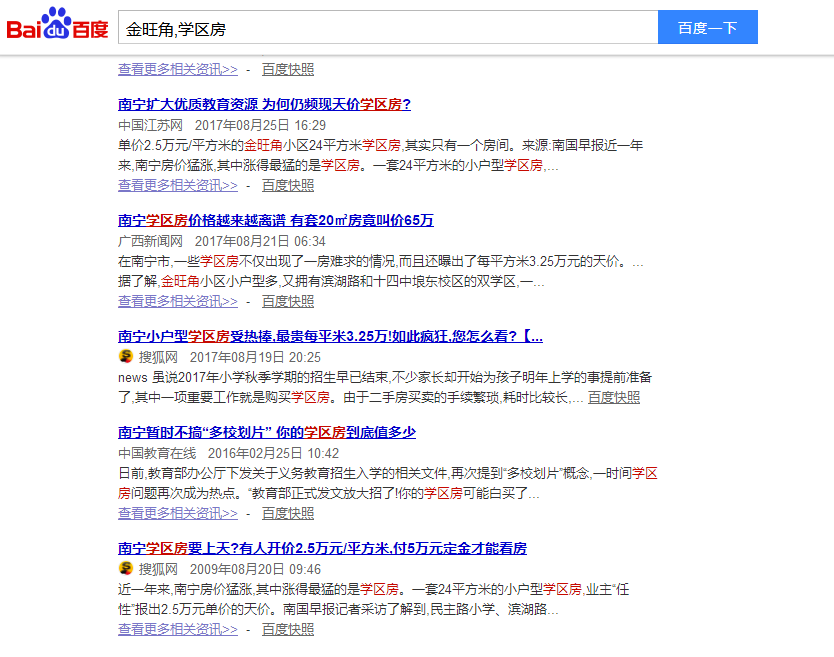Focus the search box containing 金旺角,学区房
Screen dimensions: 834x657
coord(387,28)
